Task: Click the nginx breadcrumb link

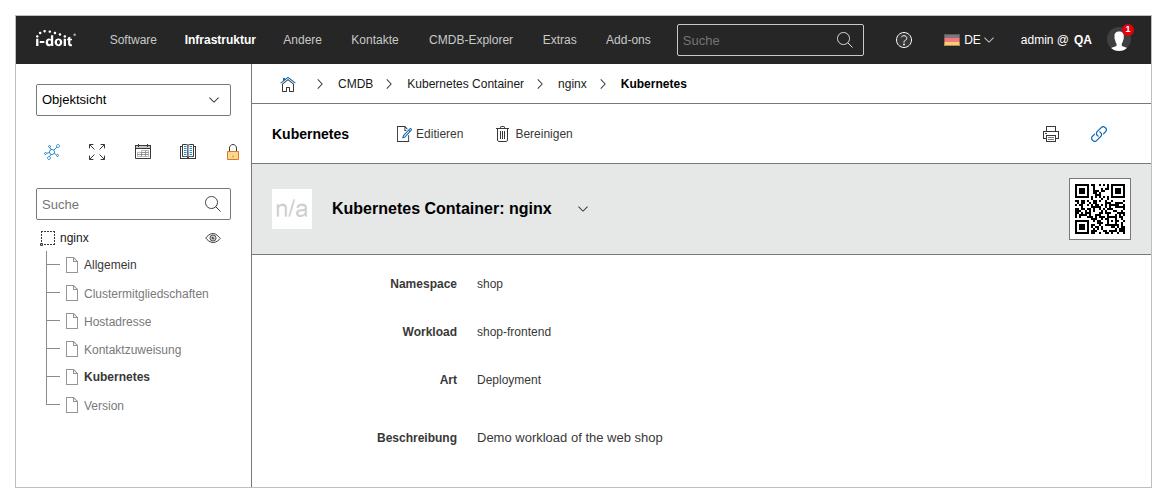Action: click(x=572, y=84)
